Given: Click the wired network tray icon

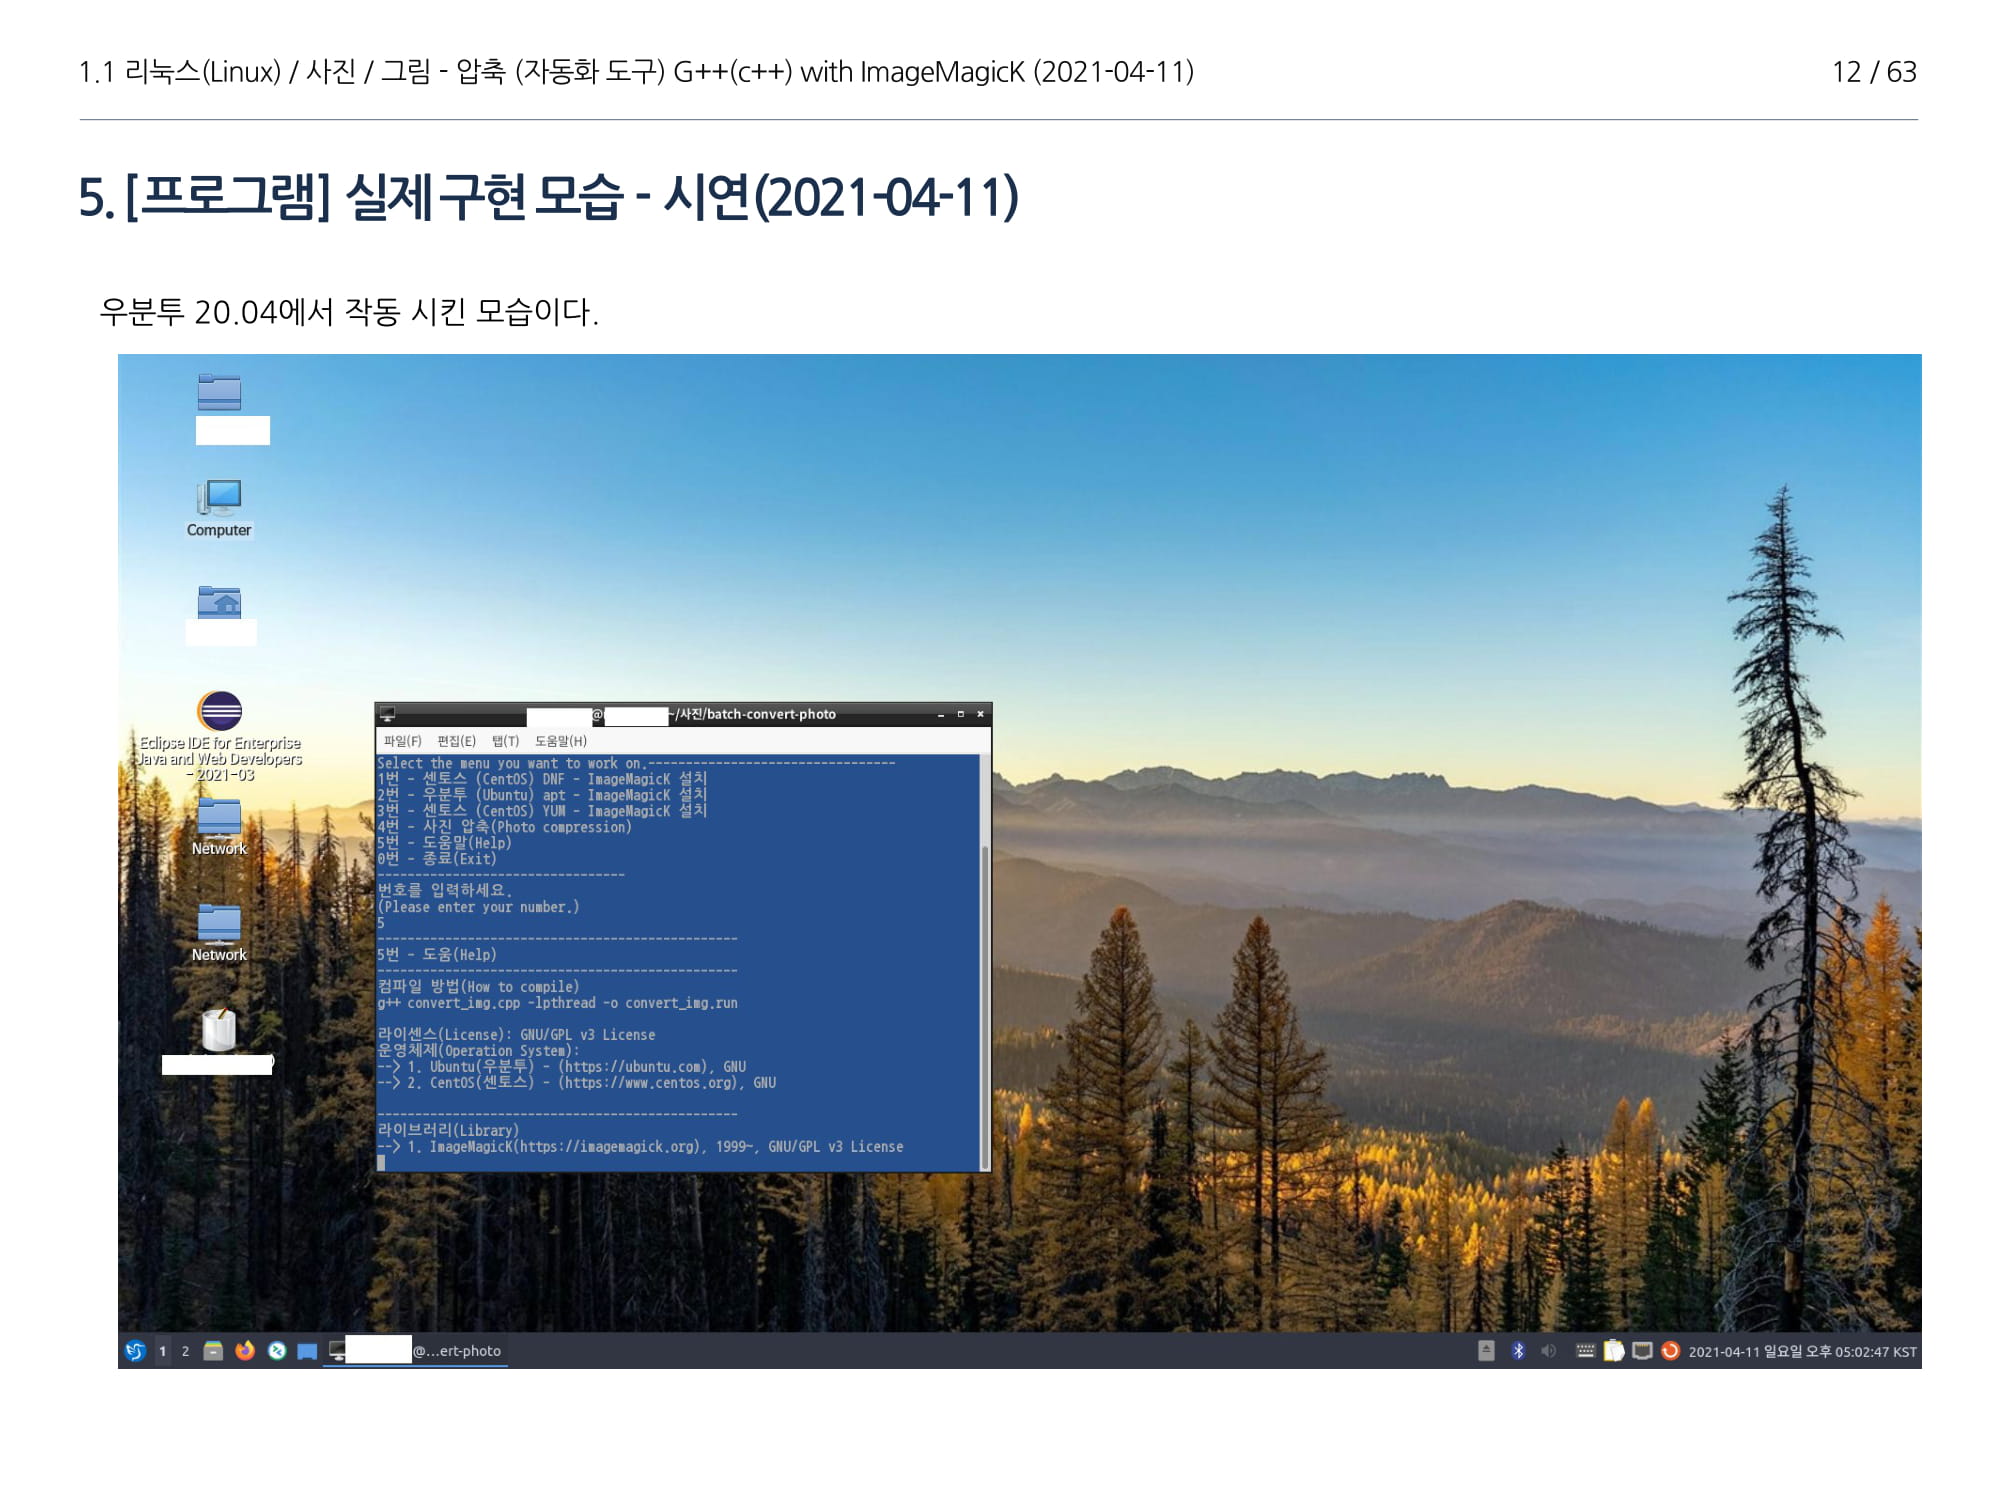Looking at the screenshot, I should [x=1641, y=1351].
